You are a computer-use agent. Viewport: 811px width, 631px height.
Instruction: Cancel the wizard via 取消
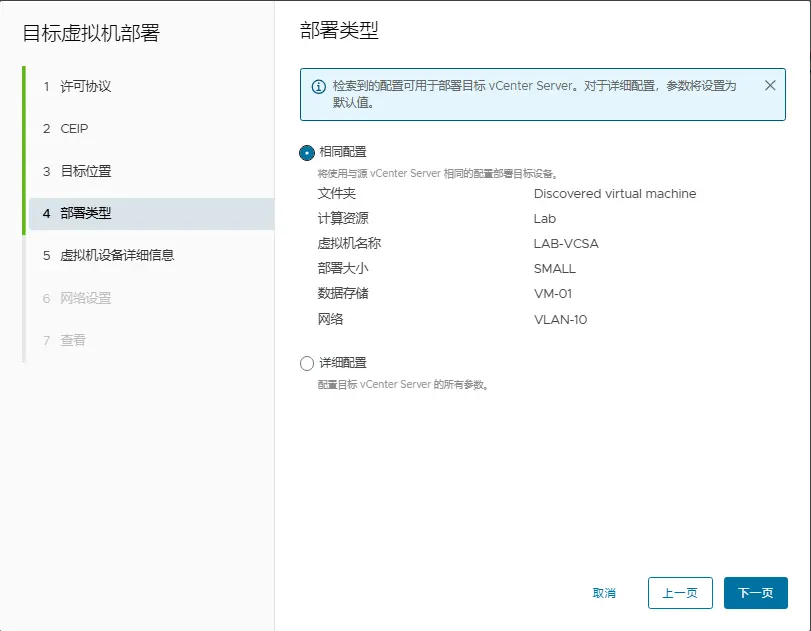pyautogui.click(x=604, y=593)
